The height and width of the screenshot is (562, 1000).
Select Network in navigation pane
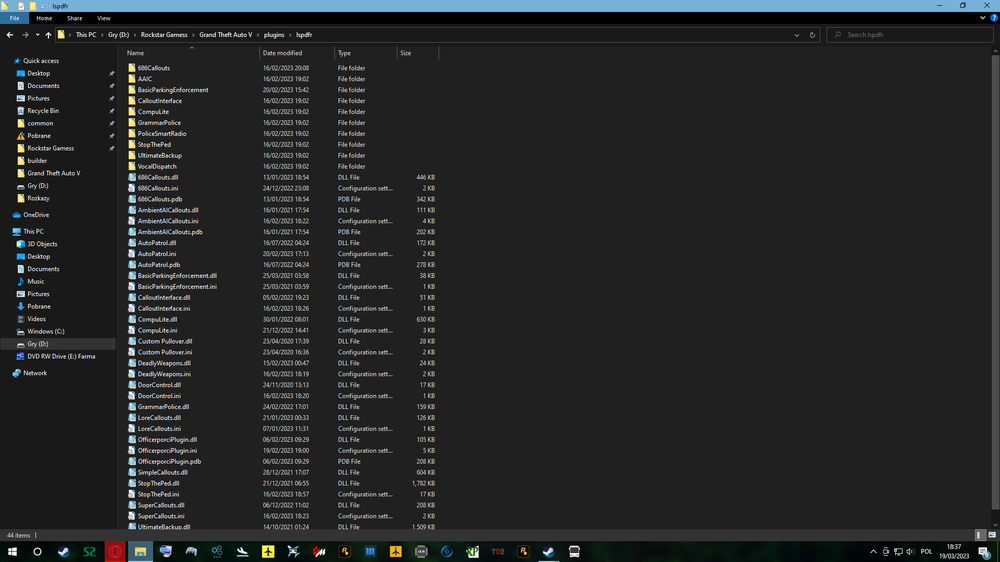tap(35, 373)
